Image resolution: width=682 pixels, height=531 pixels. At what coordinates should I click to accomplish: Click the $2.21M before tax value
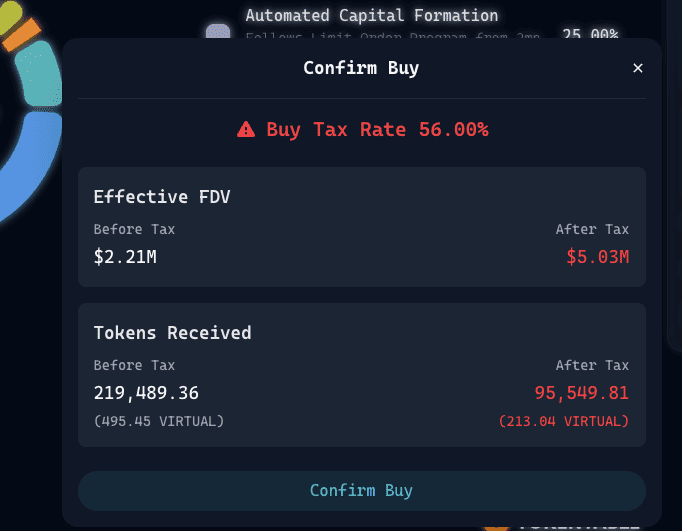pos(125,257)
